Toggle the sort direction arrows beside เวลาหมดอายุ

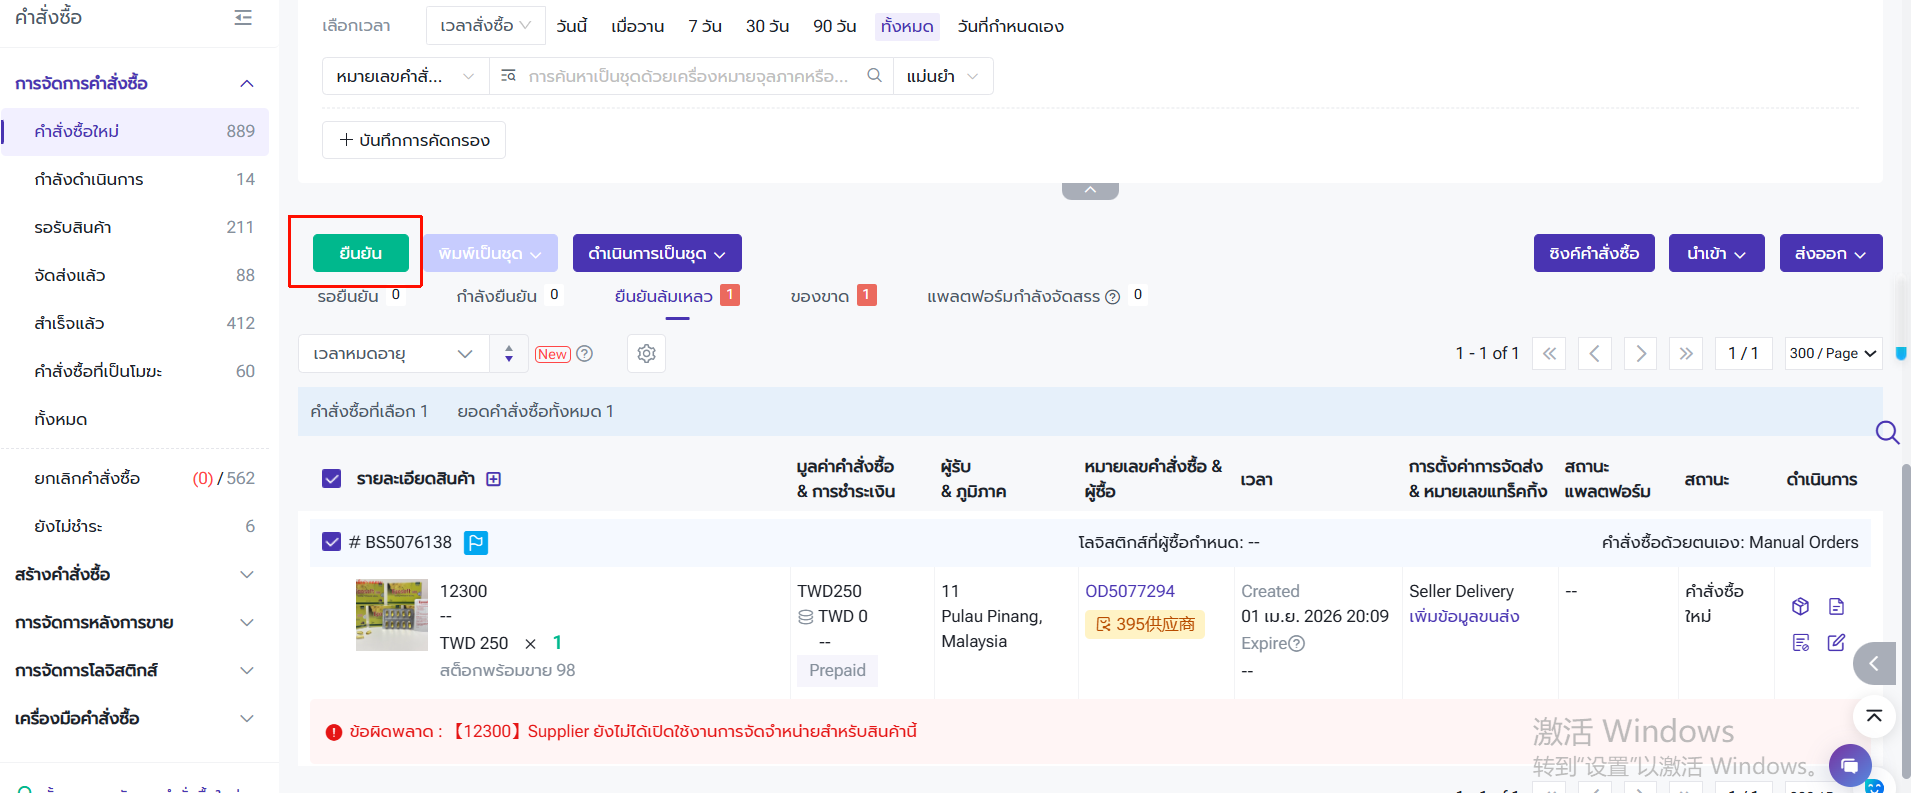[x=509, y=354]
